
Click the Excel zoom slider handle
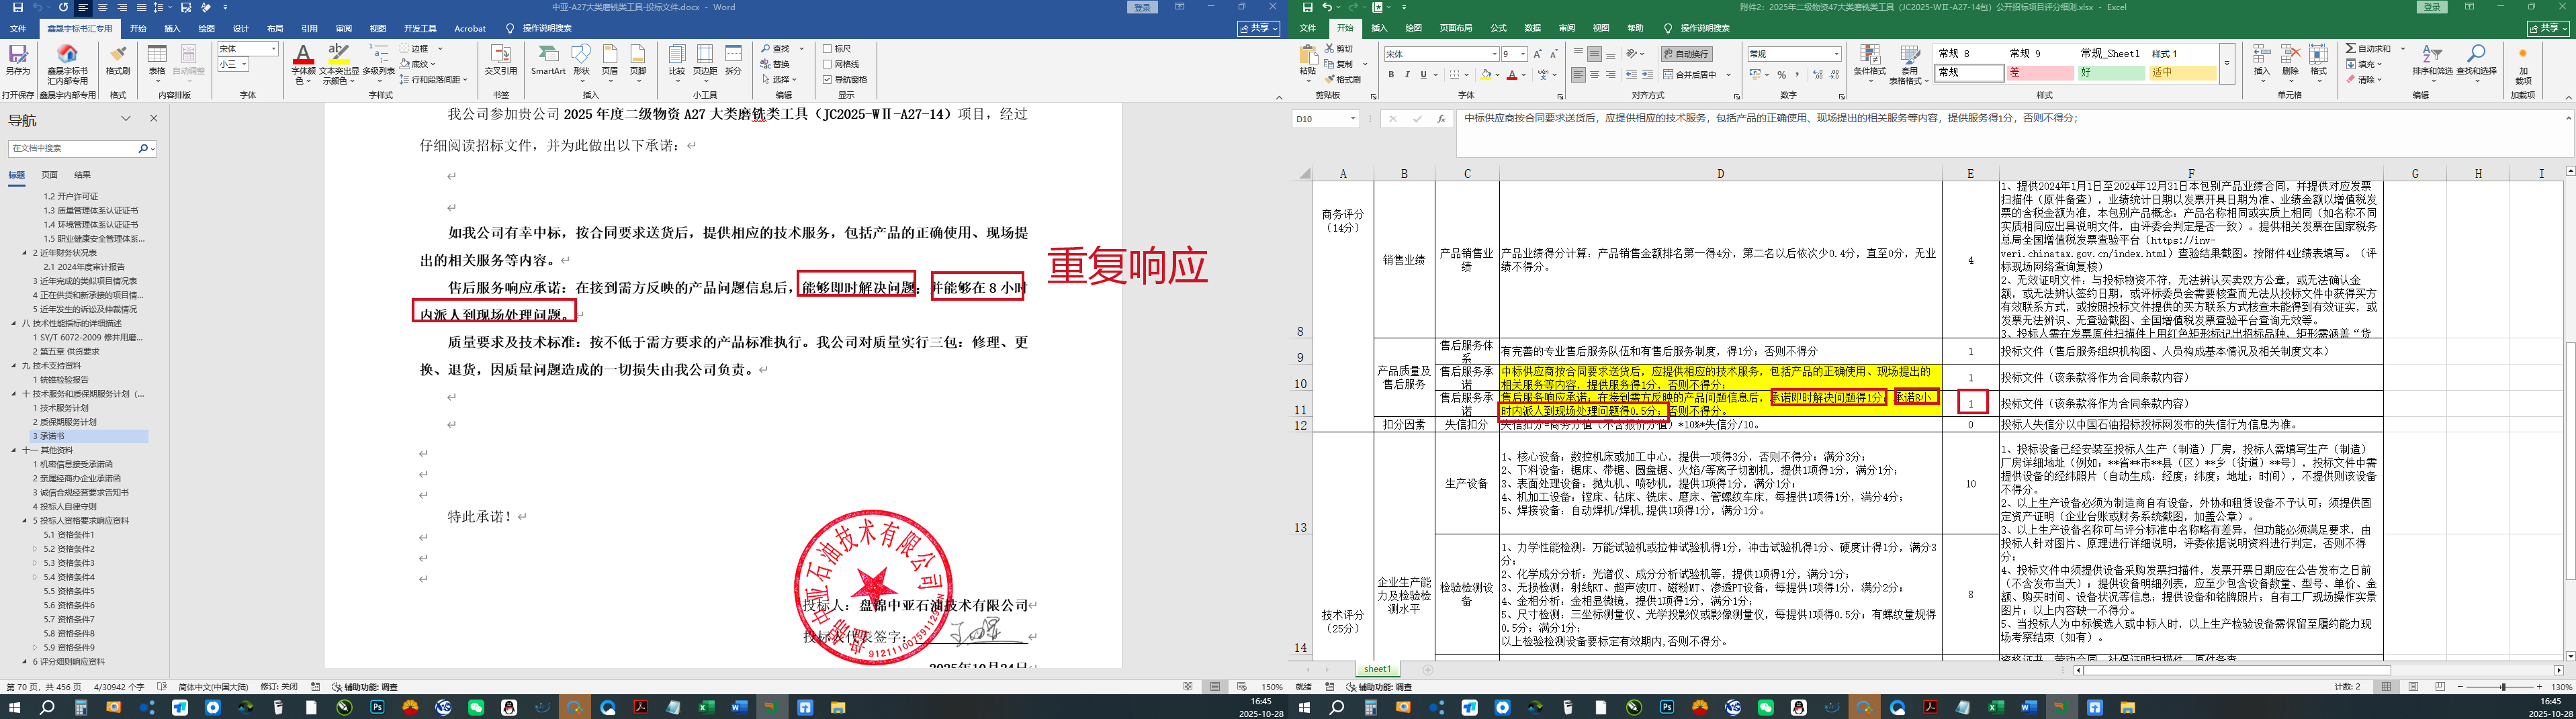click(2503, 687)
